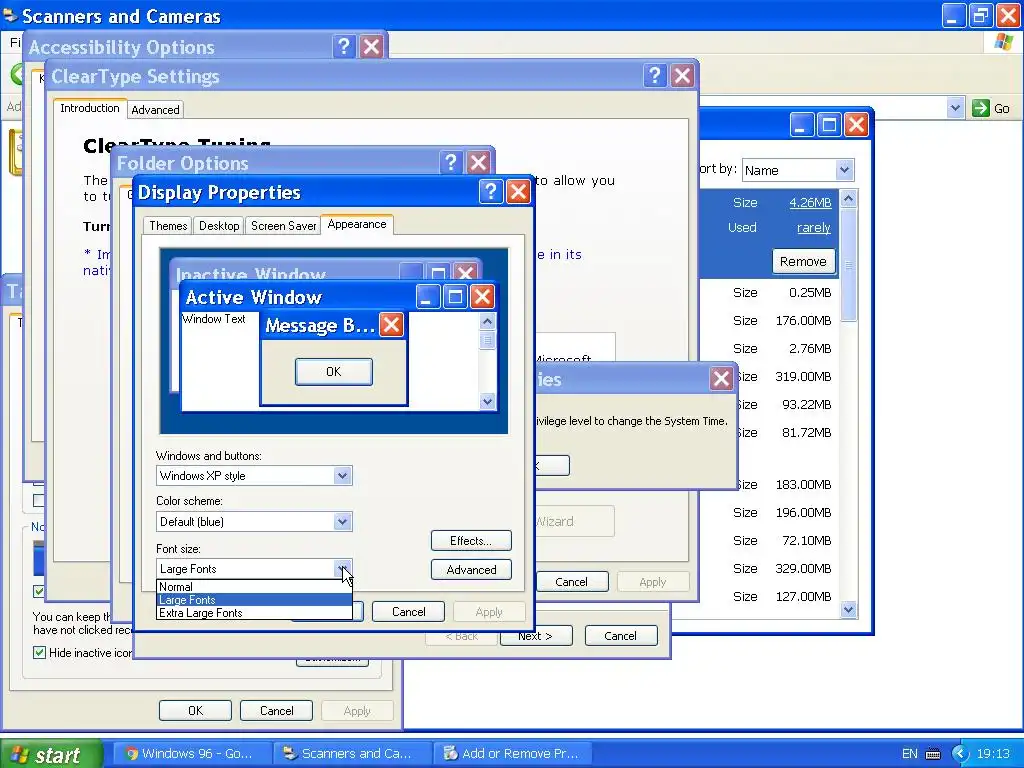Open the address bar dropdown arrow
The height and width of the screenshot is (768, 1024).
955,108
